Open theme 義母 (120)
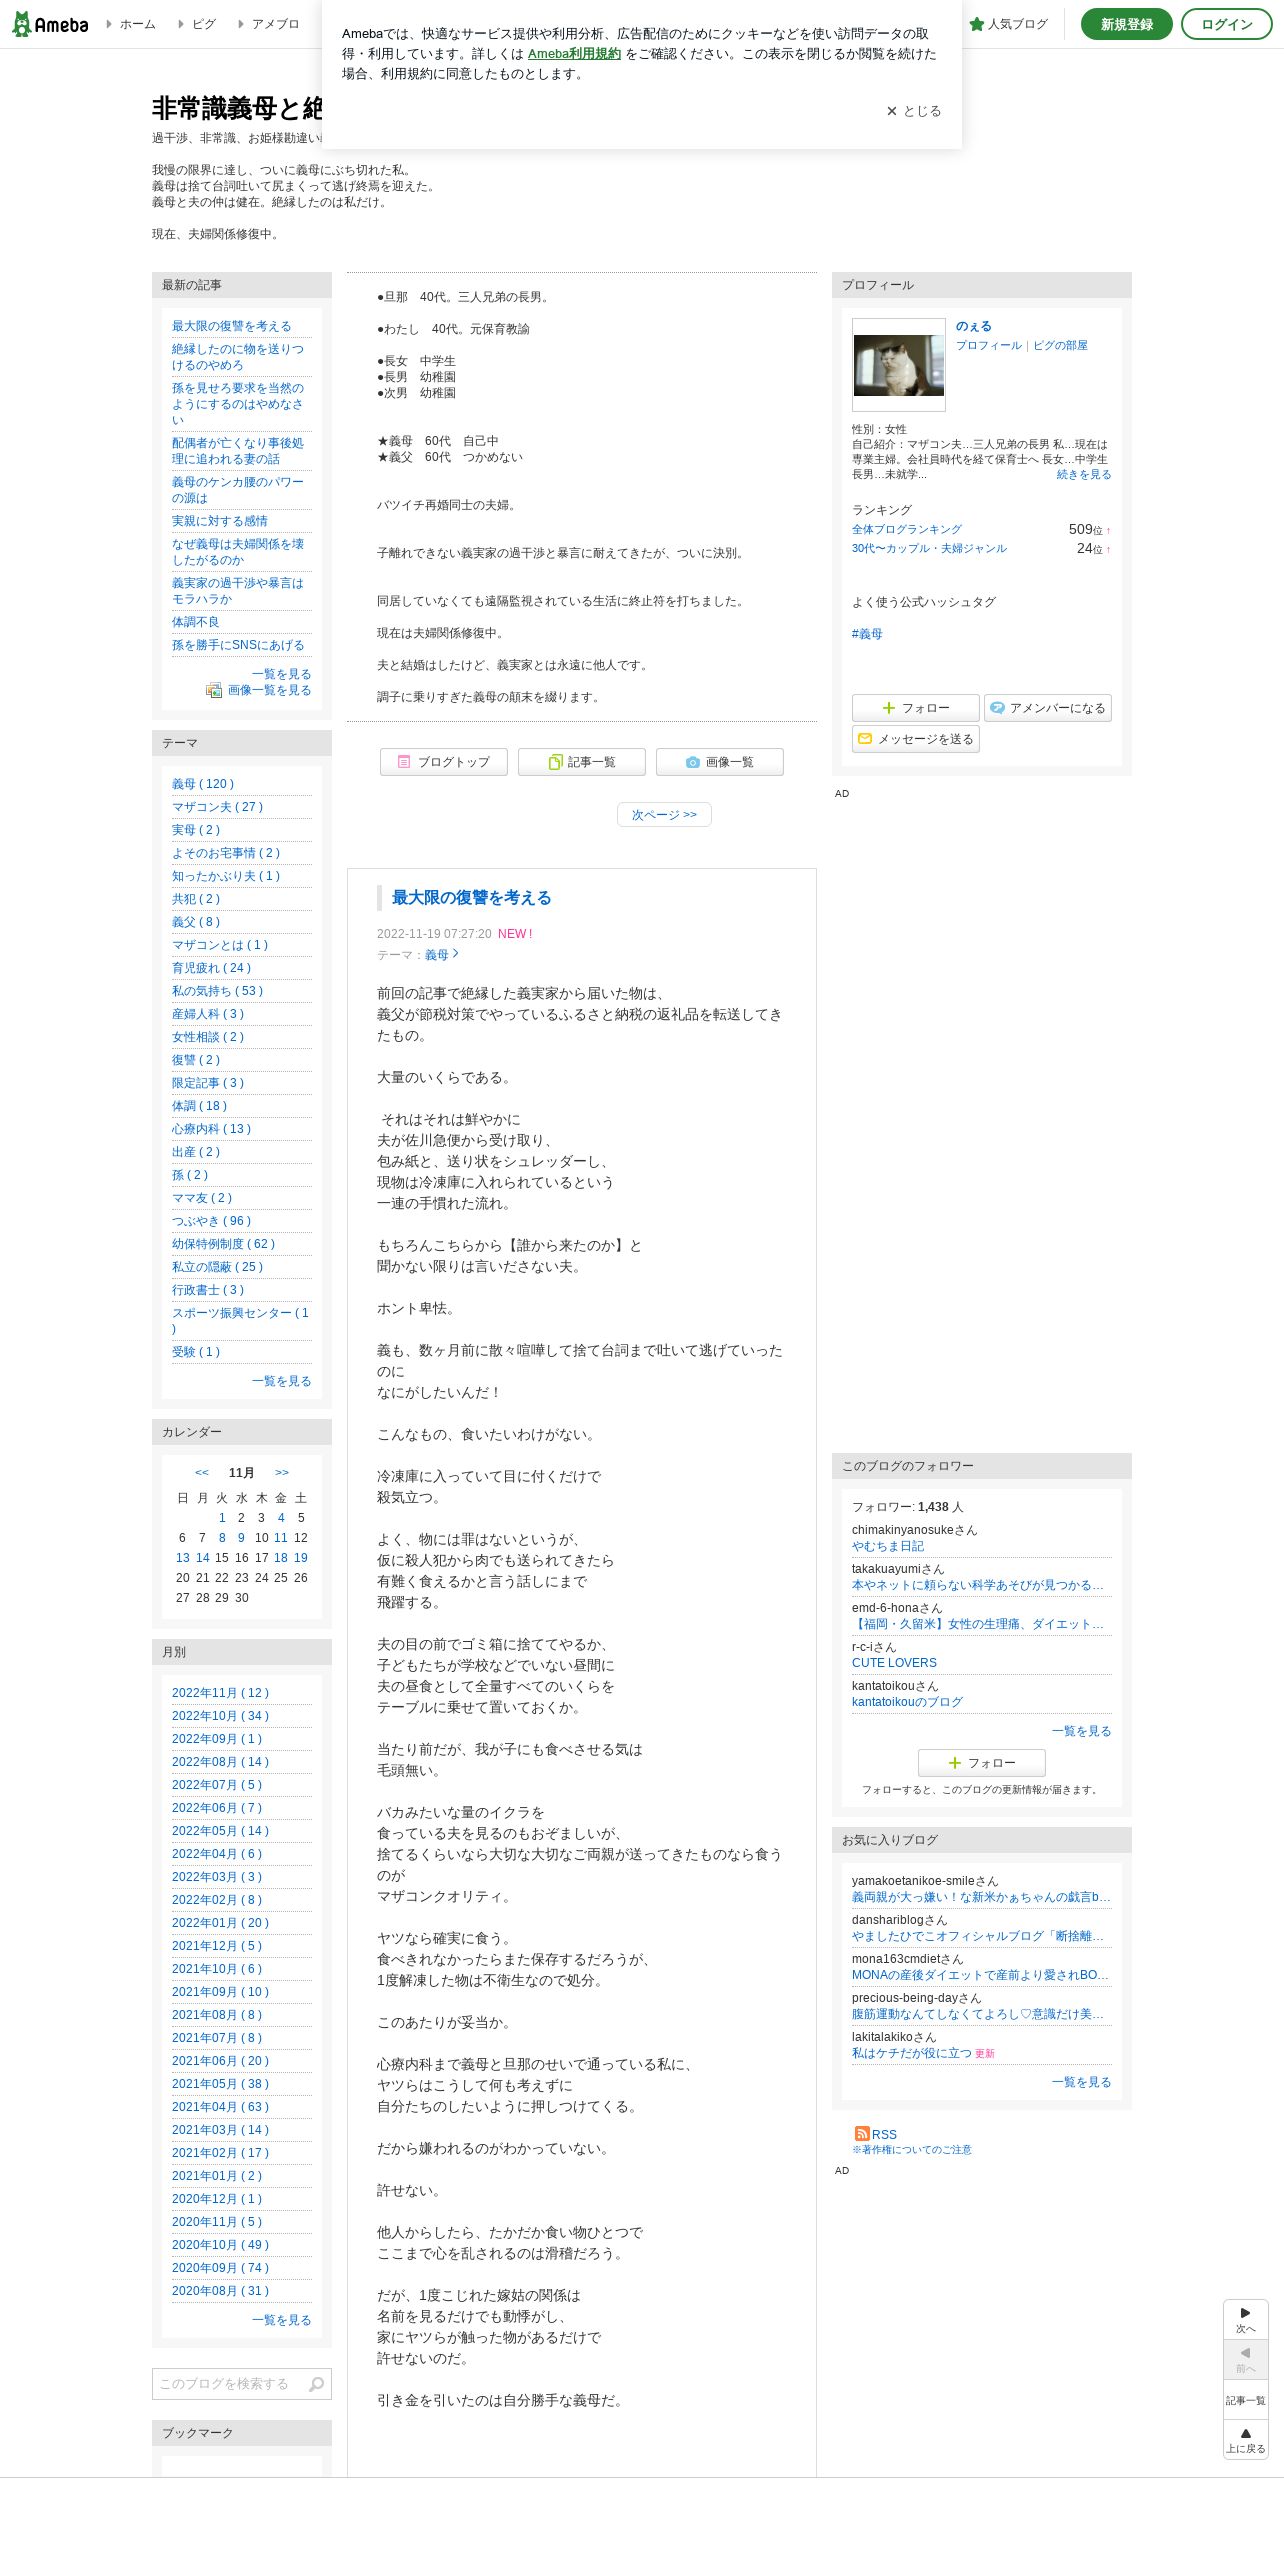 click(x=203, y=784)
